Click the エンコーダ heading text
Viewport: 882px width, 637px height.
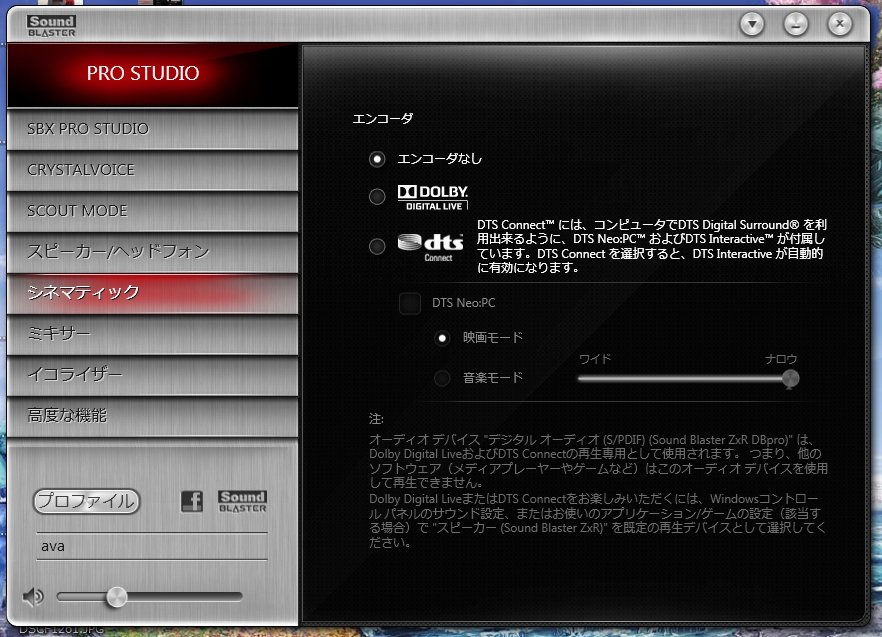coord(382,118)
